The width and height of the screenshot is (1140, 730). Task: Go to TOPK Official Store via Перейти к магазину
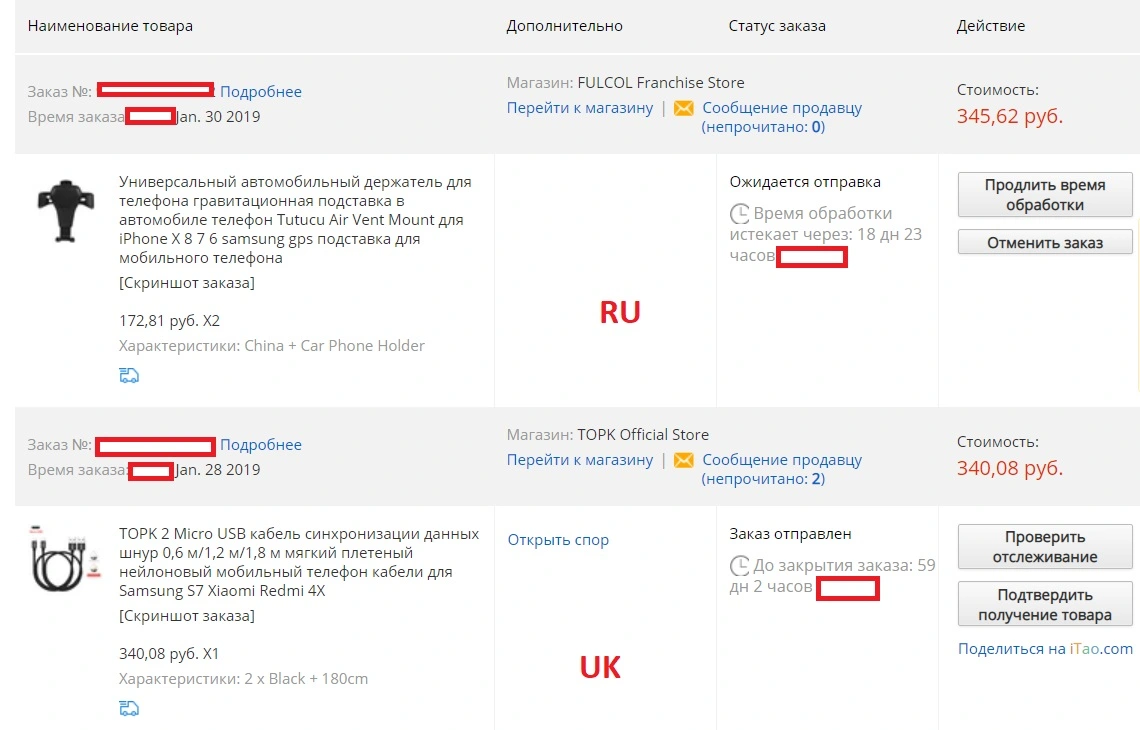coord(580,460)
